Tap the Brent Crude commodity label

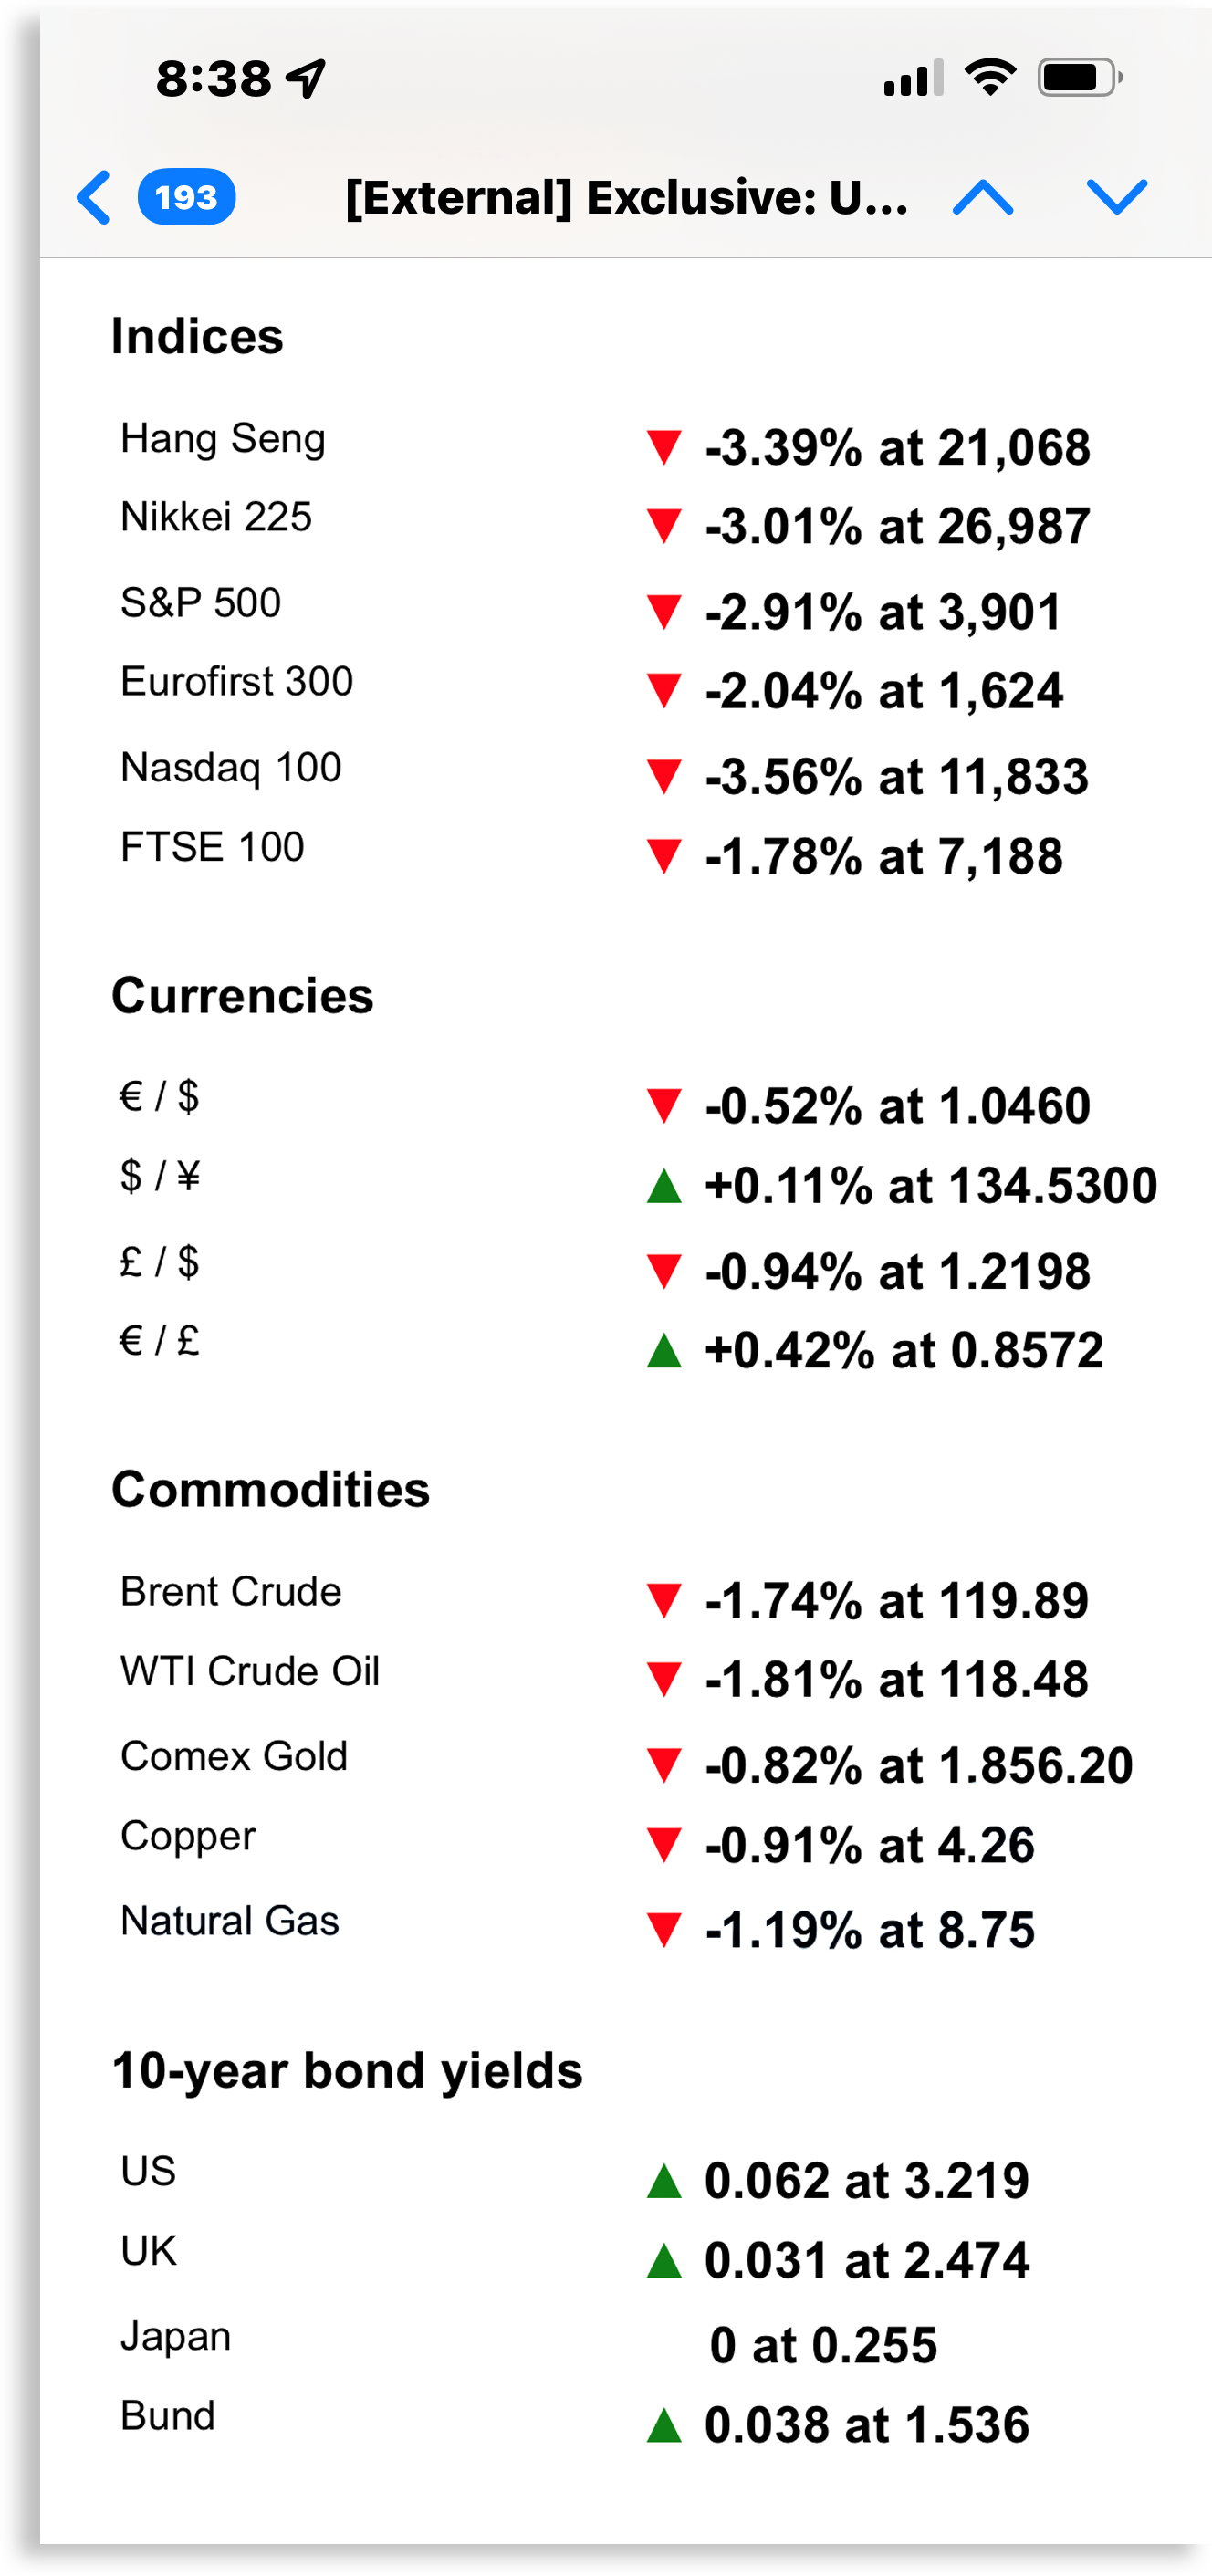(x=231, y=1591)
